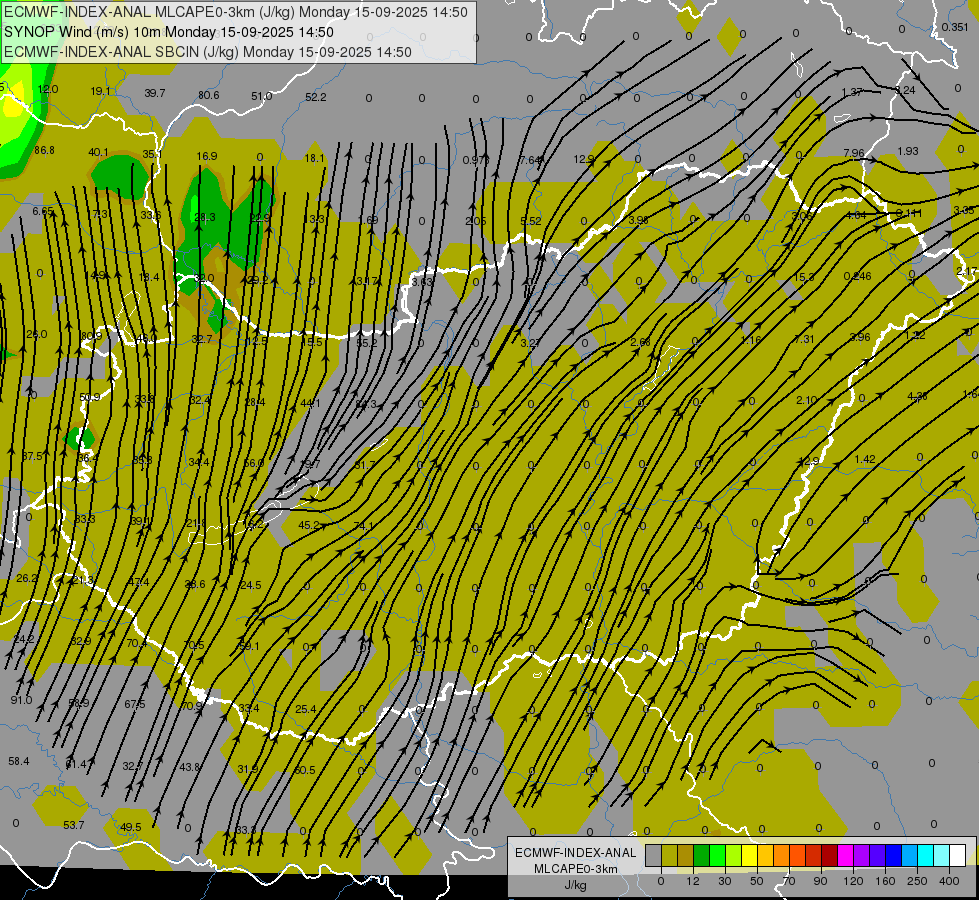Click the 'J/kg' unit label in the legend
The image size is (979, 900).
(575, 885)
